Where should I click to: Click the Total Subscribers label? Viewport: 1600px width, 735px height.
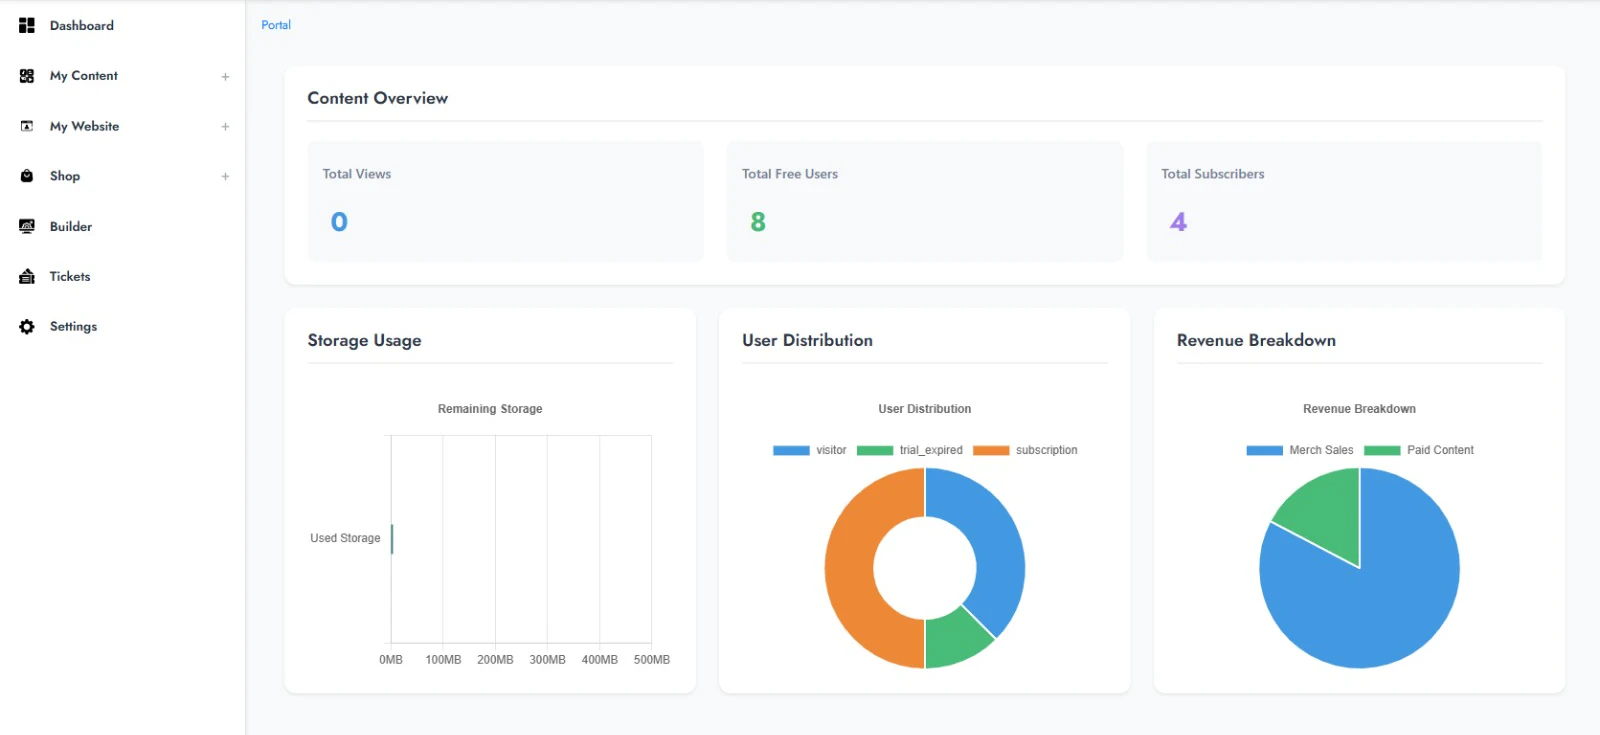(x=1213, y=174)
